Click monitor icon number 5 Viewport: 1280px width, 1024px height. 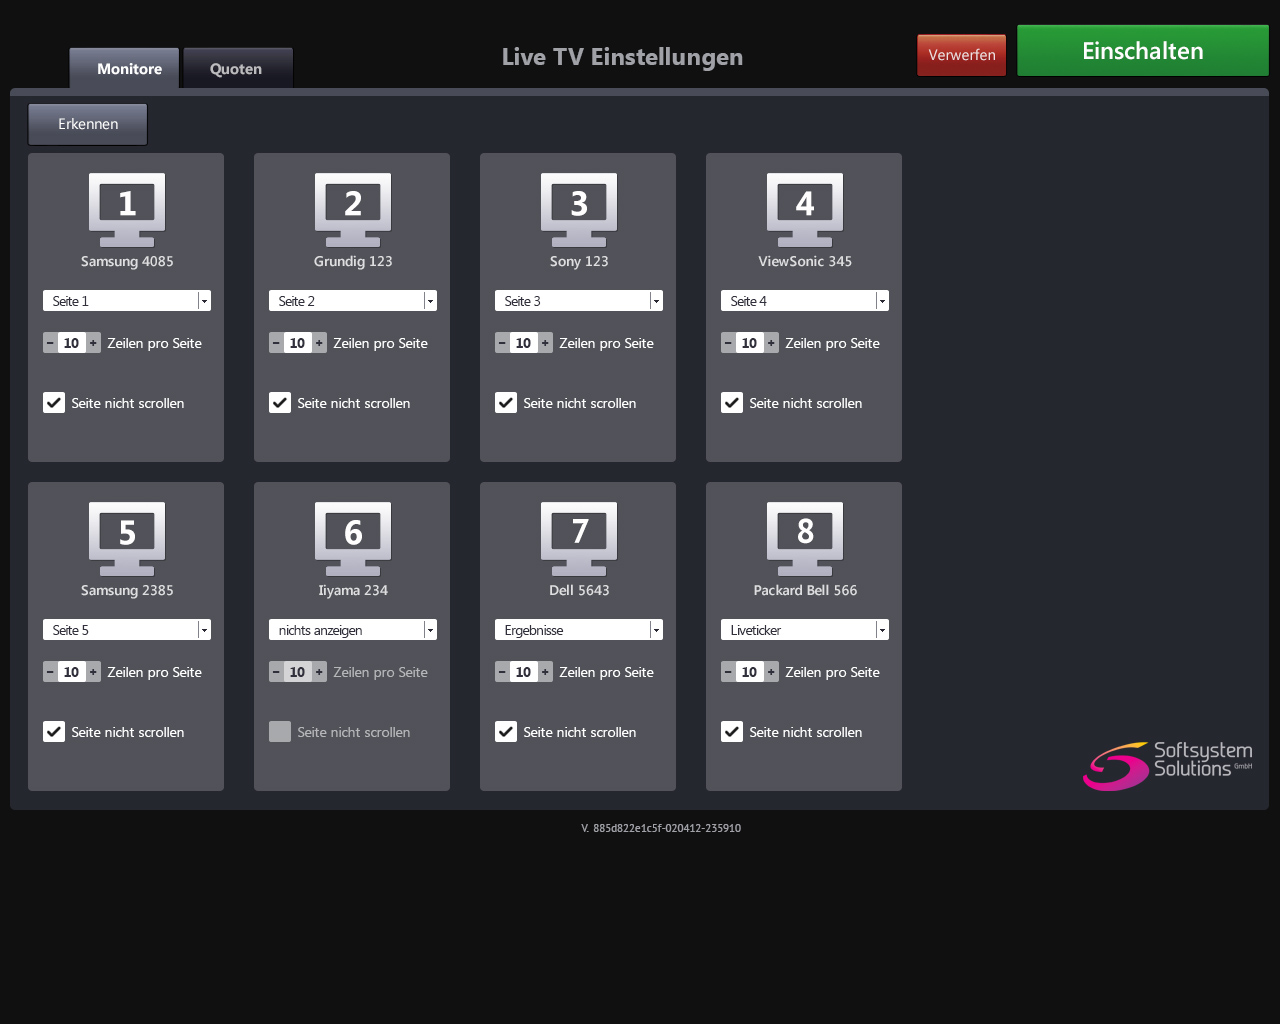click(127, 539)
